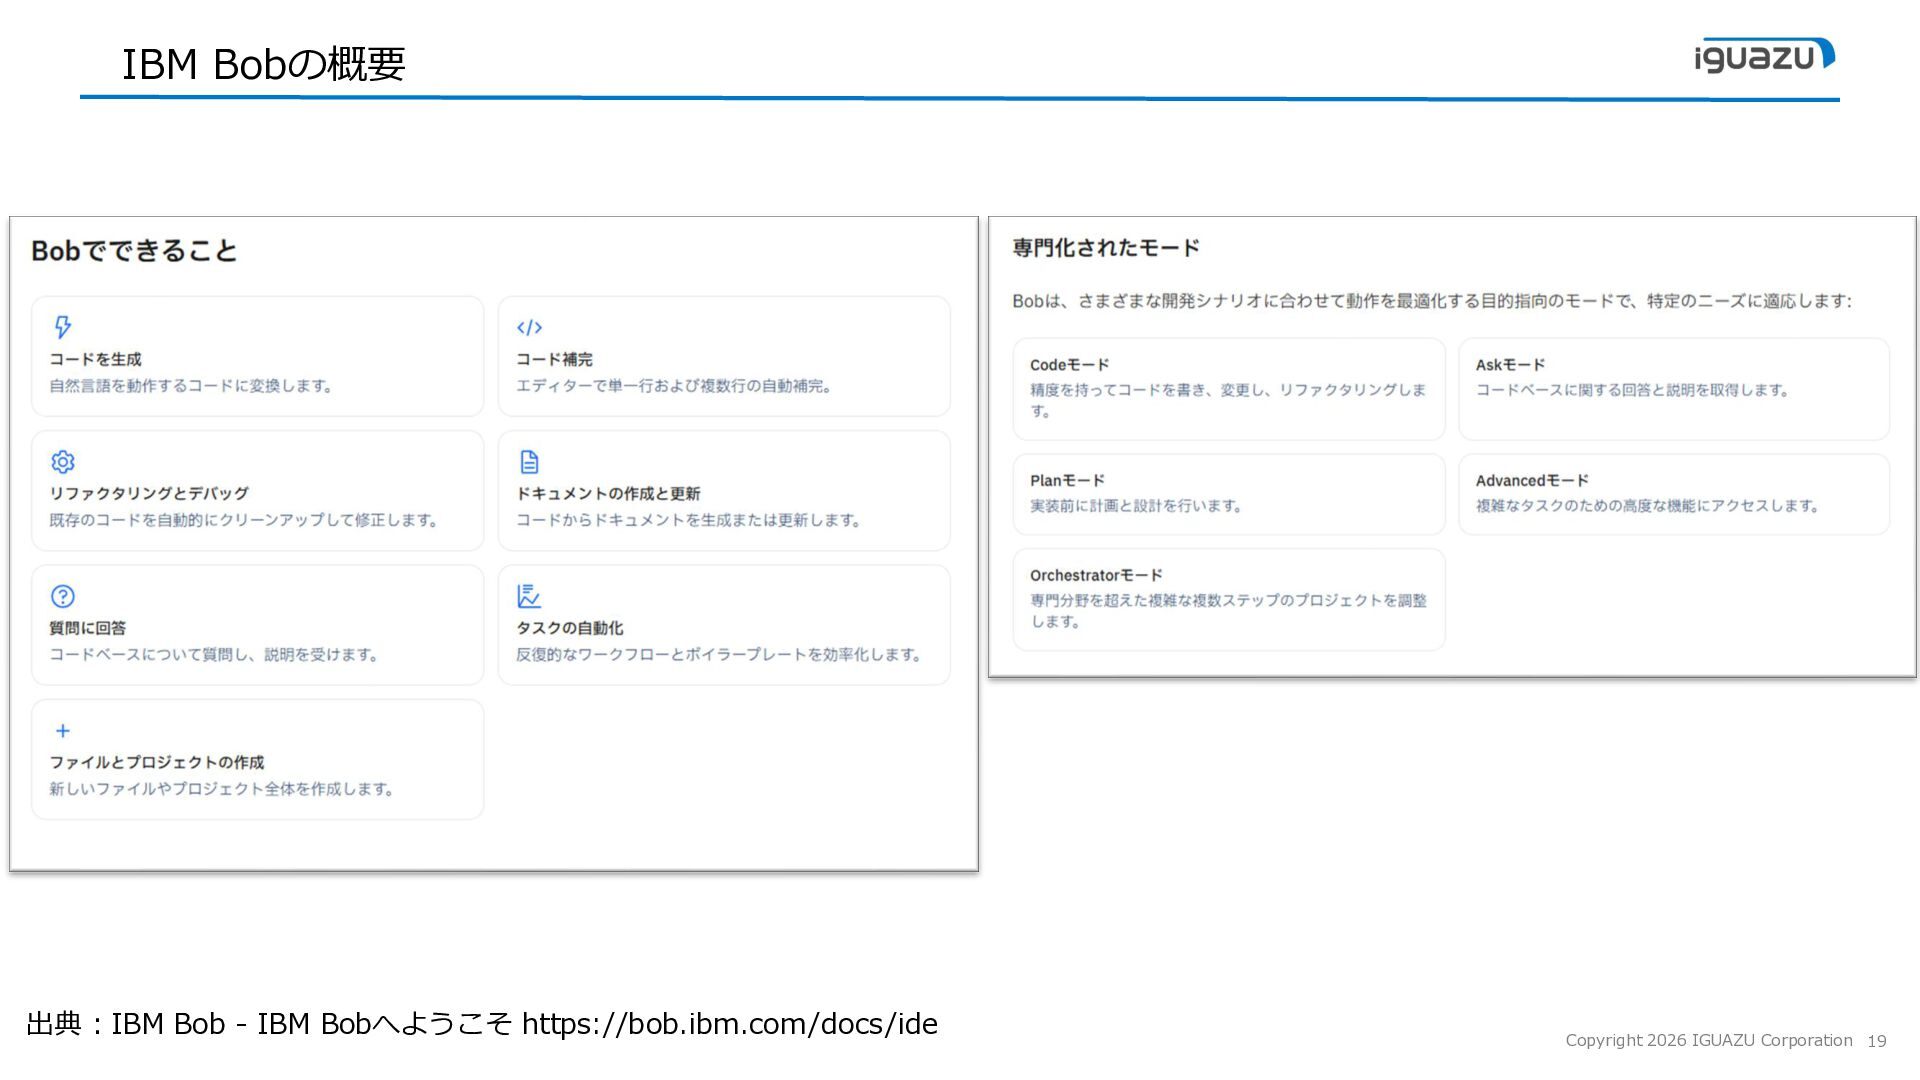Screen dimensions: 1920x1080
Task: Click the description コードからドキュメントを生成または更新します。
Action: point(689,520)
